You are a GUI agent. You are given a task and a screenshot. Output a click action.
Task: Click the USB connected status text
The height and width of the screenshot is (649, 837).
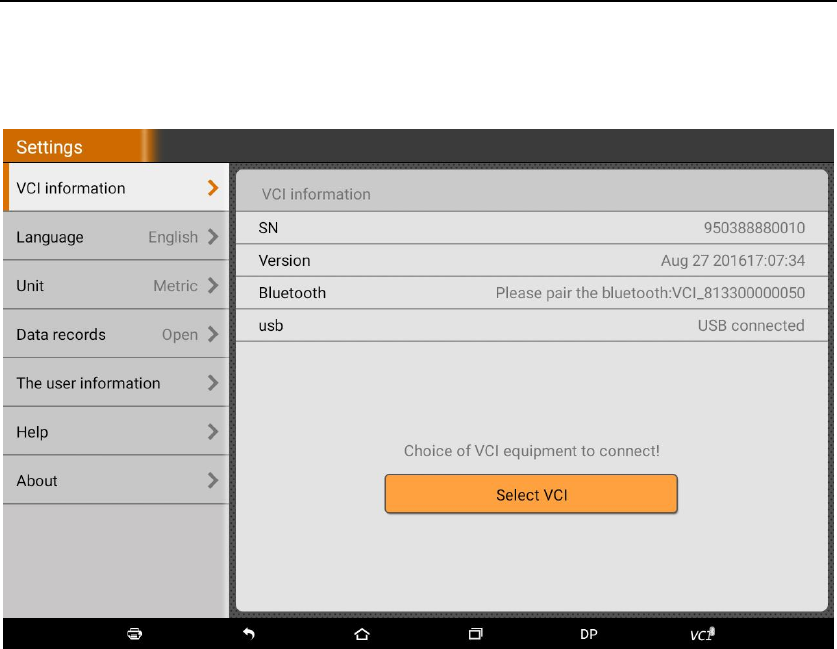pyautogui.click(x=751, y=326)
